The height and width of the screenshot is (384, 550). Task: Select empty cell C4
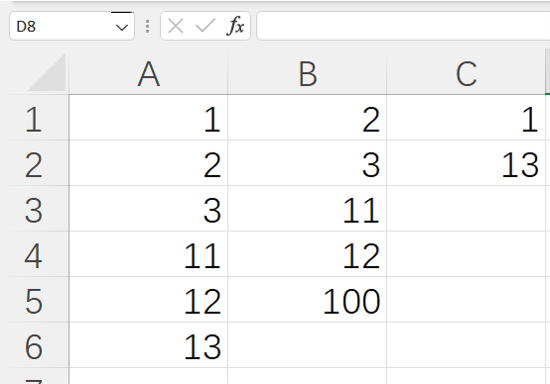coord(466,254)
